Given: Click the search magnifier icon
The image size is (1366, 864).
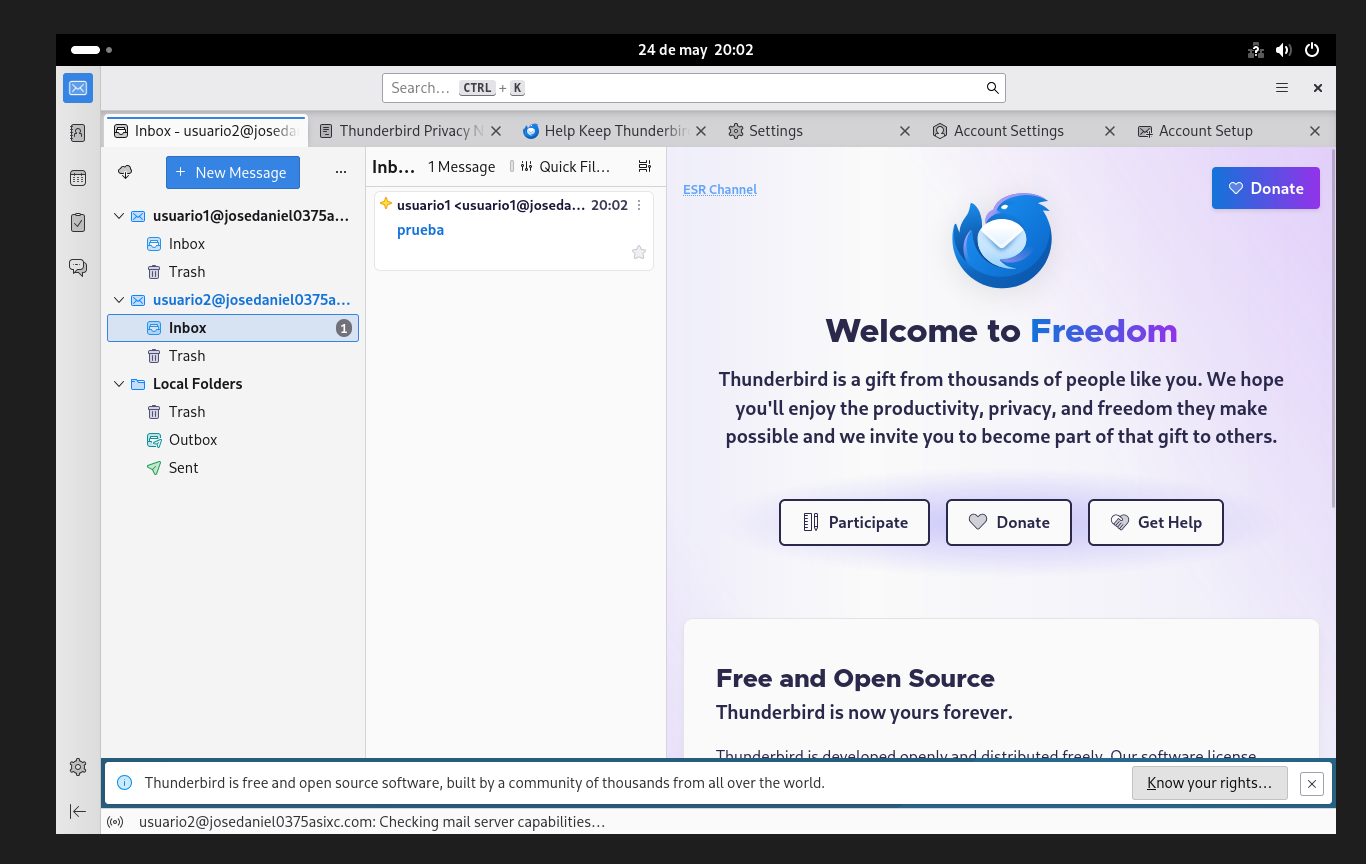Looking at the screenshot, I should 993,88.
